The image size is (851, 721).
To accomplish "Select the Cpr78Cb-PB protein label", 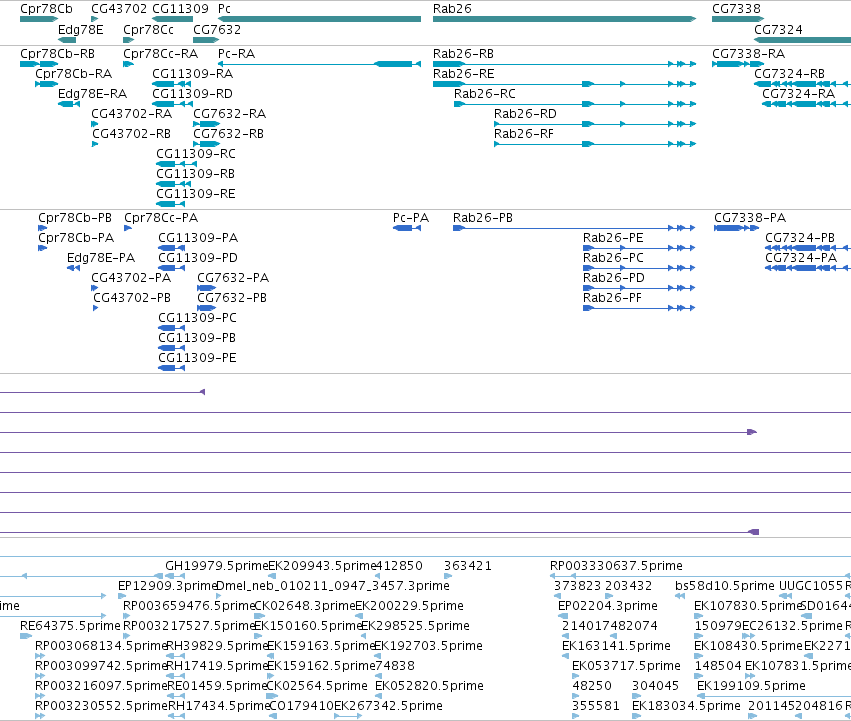I will coord(75,218).
